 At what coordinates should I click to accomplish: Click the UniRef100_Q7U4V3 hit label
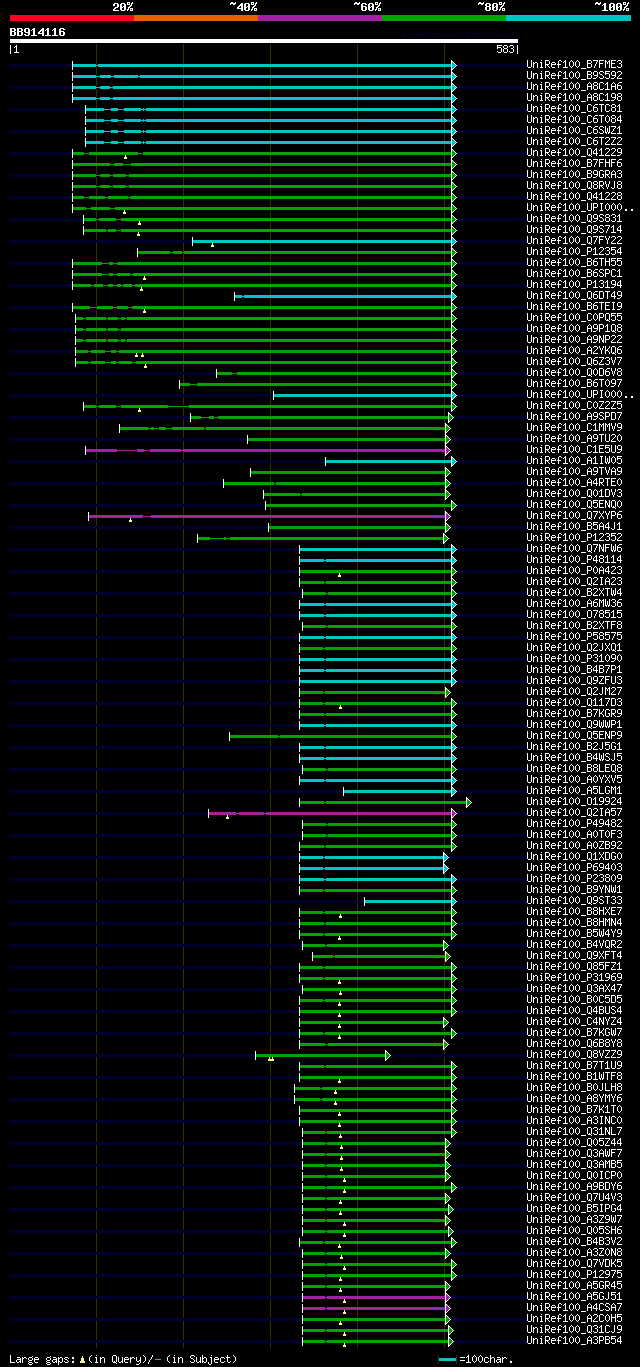click(x=574, y=1198)
